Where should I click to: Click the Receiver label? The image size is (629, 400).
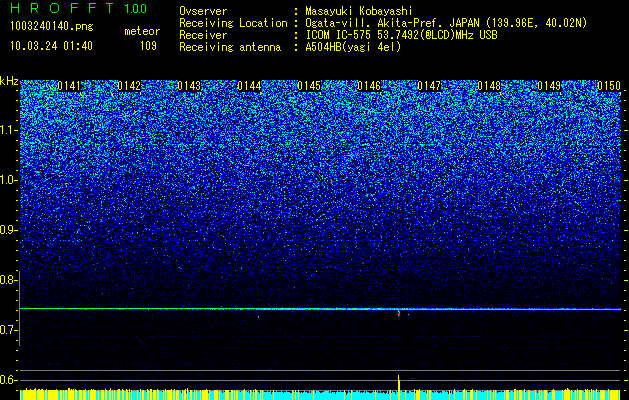click(203, 35)
